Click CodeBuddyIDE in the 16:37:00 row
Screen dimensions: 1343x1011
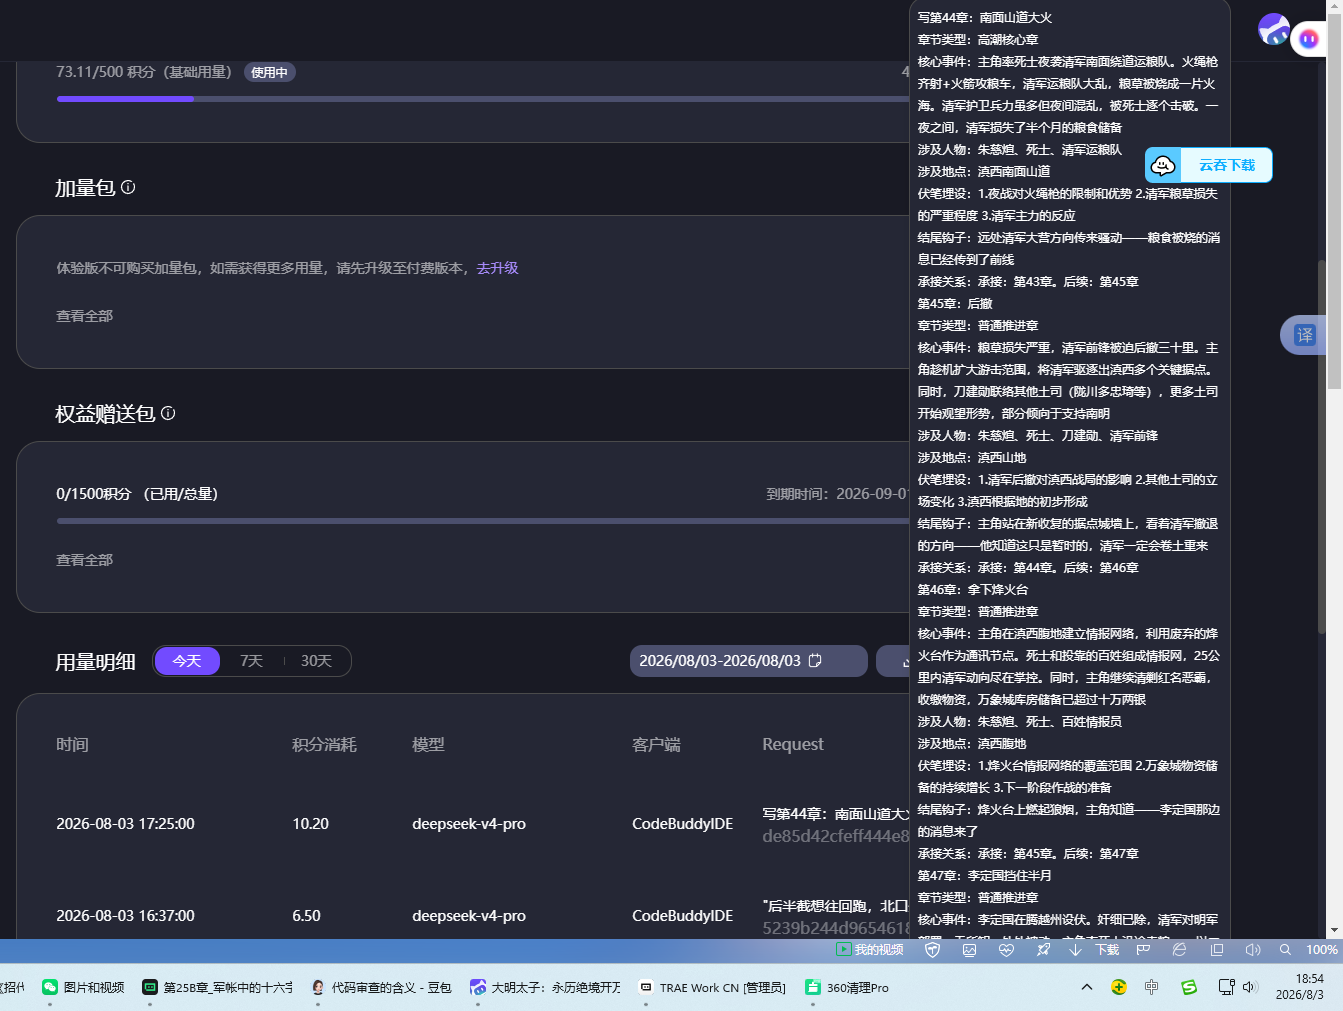click(x=682, y=916)
